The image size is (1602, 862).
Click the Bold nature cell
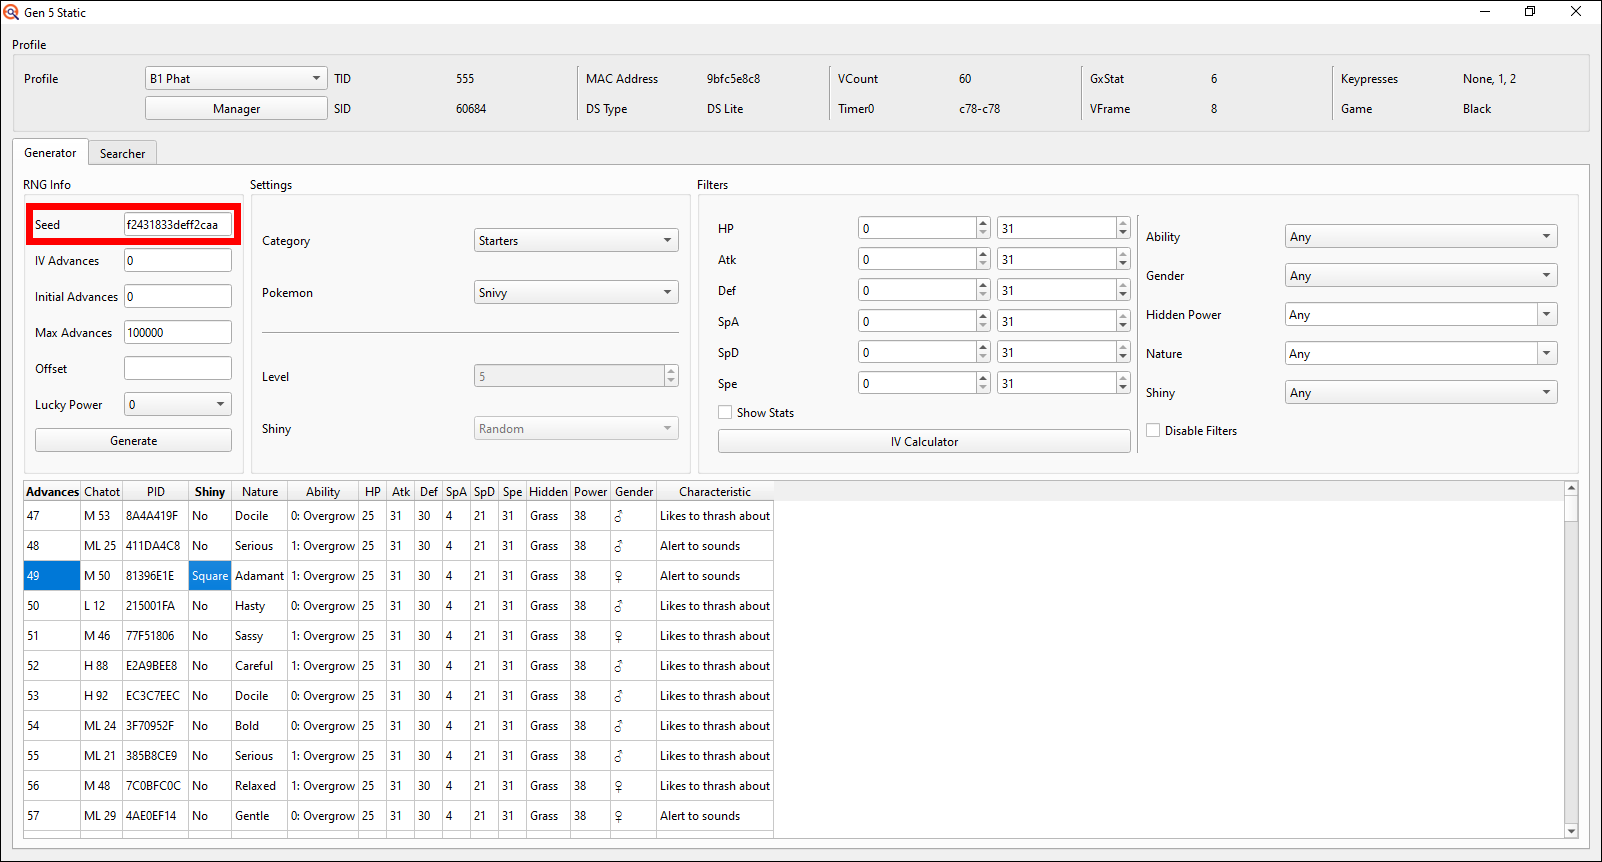click(260, 726)
